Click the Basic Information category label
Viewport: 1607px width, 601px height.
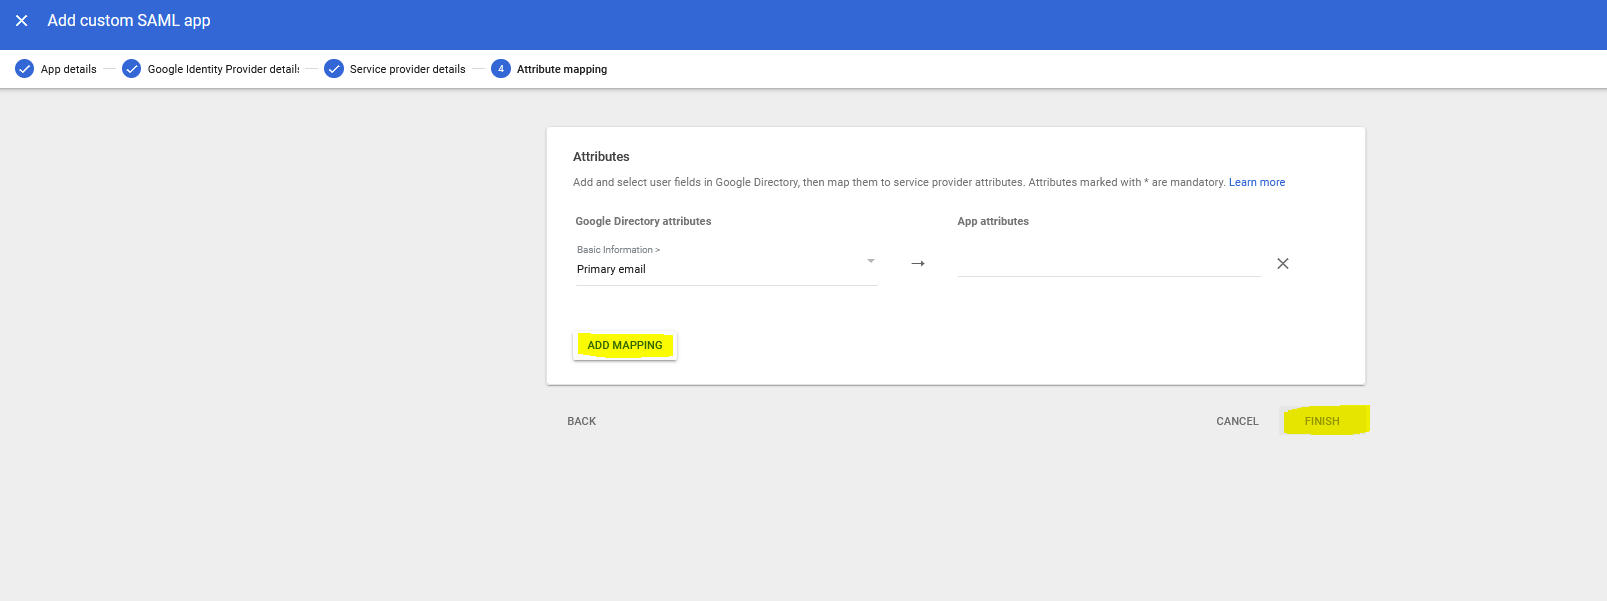(x=617, y=250)
